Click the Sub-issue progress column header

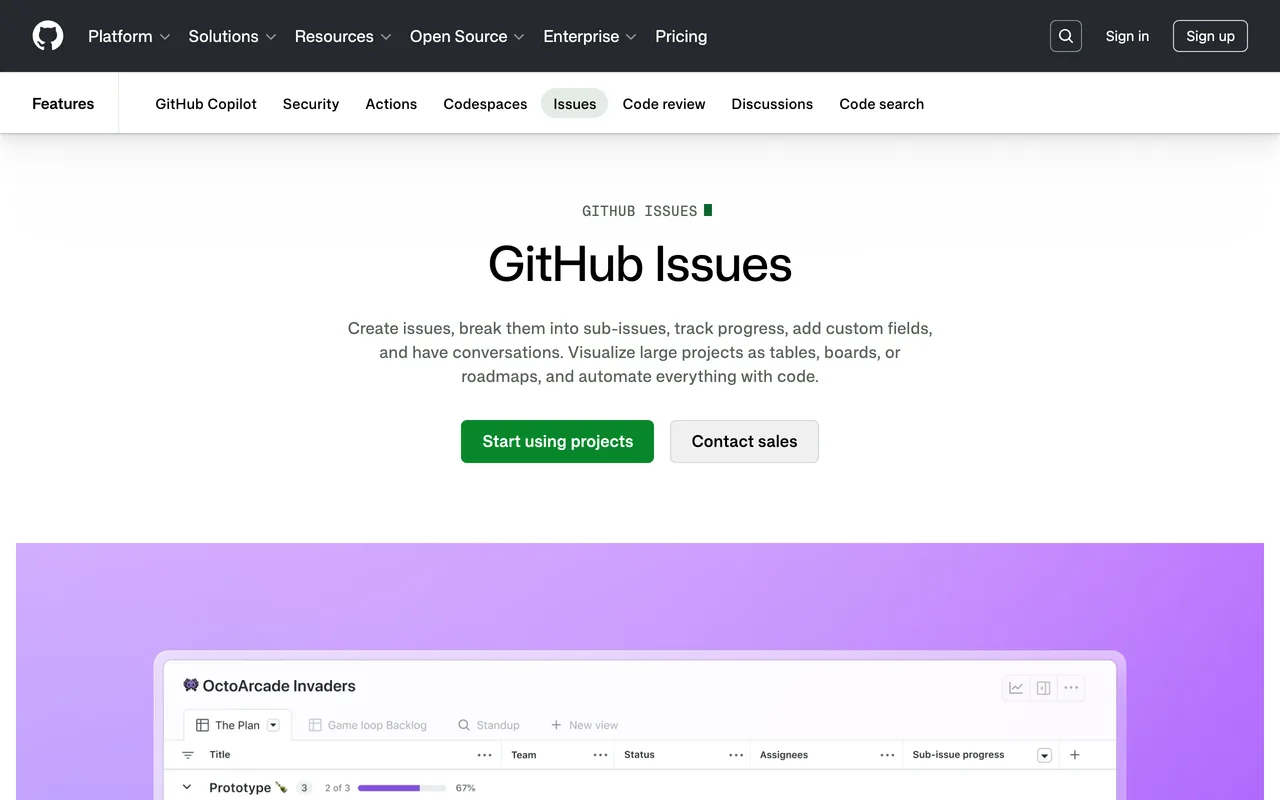958,755
